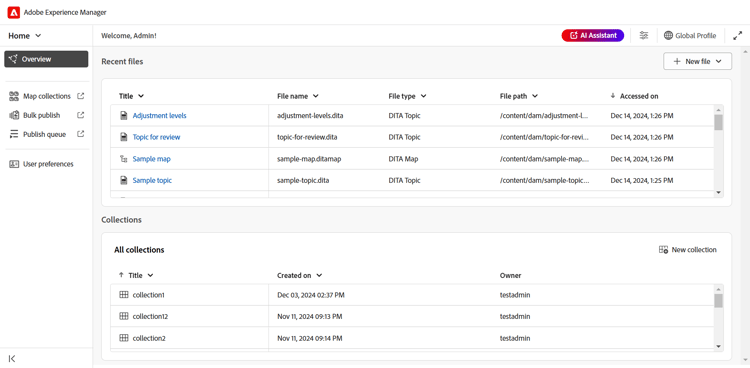Click the Global Profile globe icon
Image resolution: width=750 pixels, height=368 pixels.
(668, 35)
